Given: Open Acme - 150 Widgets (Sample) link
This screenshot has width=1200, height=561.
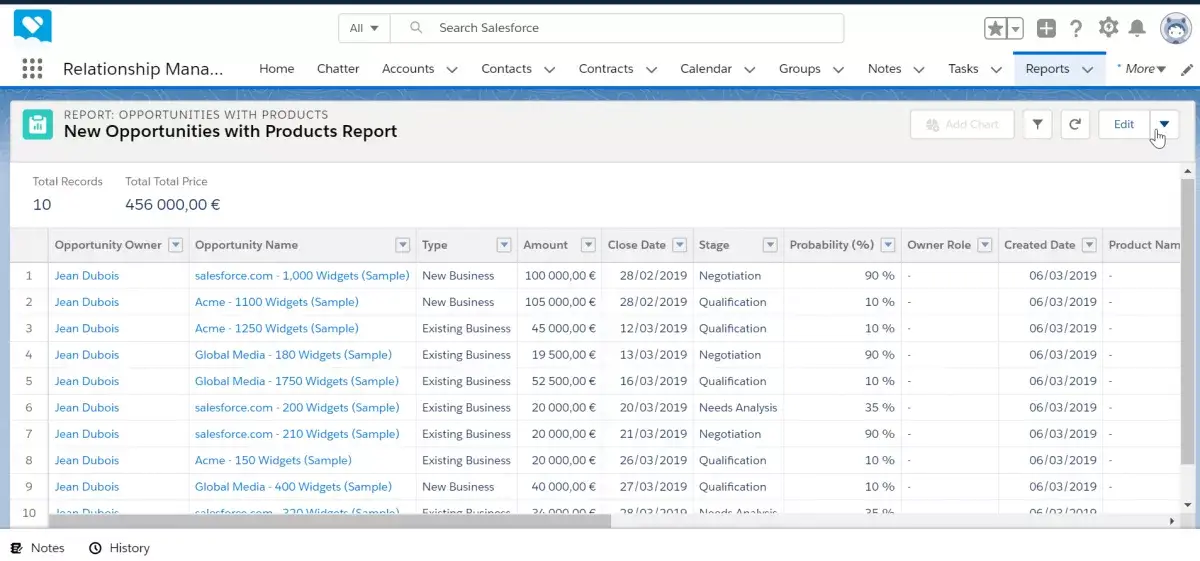Looking at the screenshot, I should pos(273,461).
